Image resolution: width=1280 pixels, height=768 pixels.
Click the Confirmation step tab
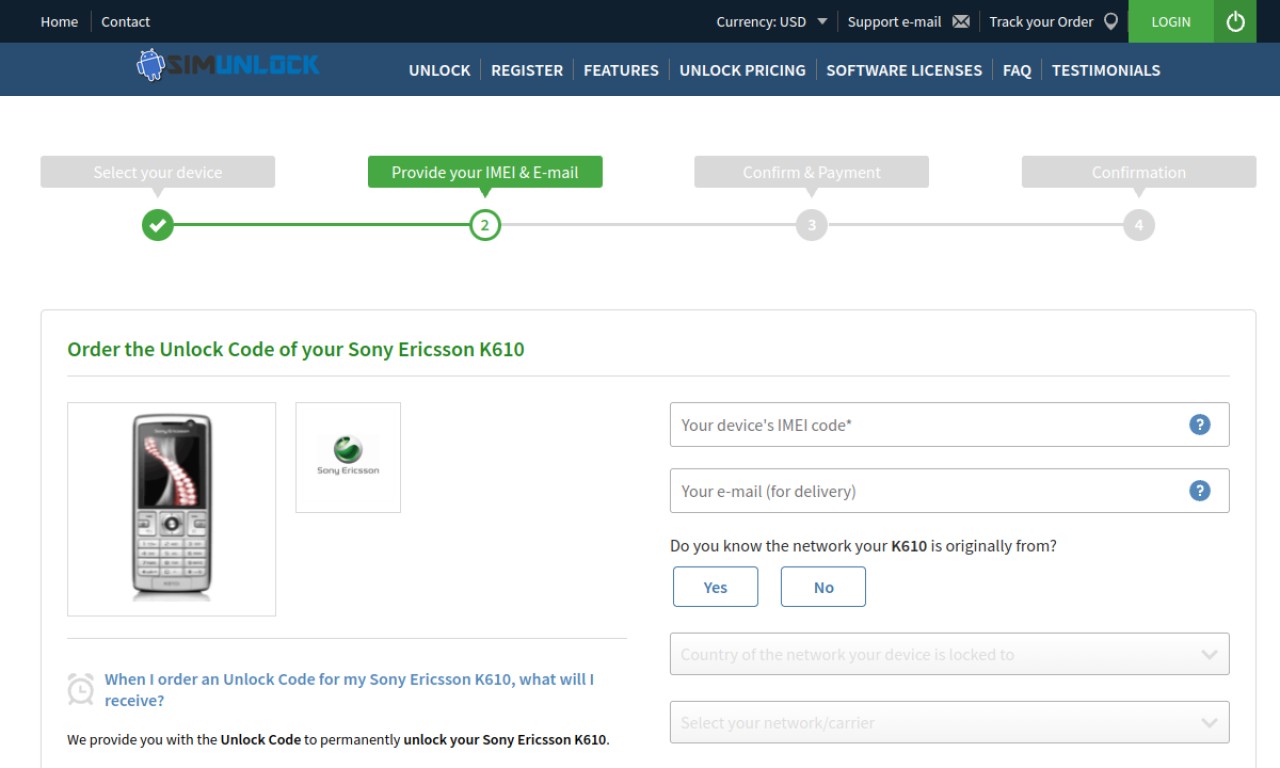[x=1139, y=172]
